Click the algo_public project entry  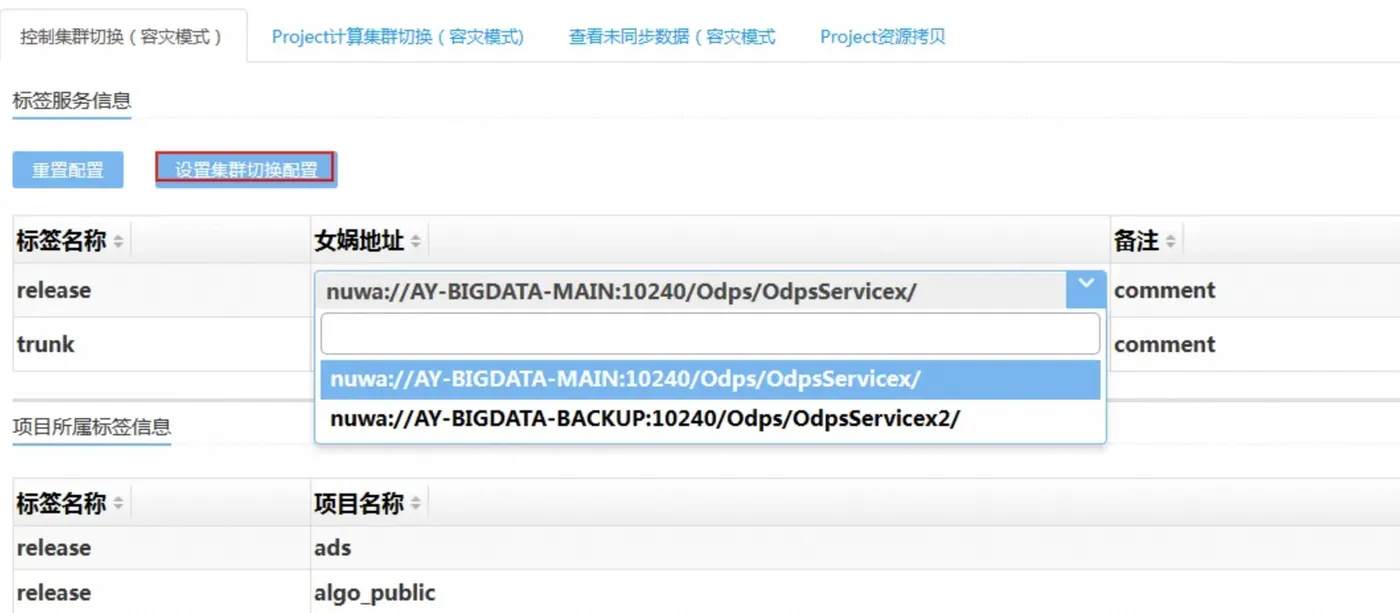tap(375, 593)
